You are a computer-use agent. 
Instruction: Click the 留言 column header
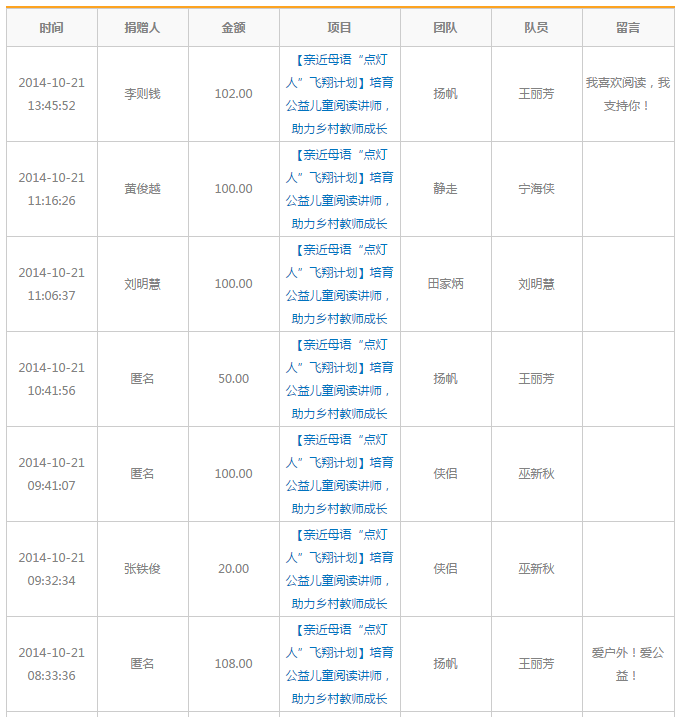point(628,28)
